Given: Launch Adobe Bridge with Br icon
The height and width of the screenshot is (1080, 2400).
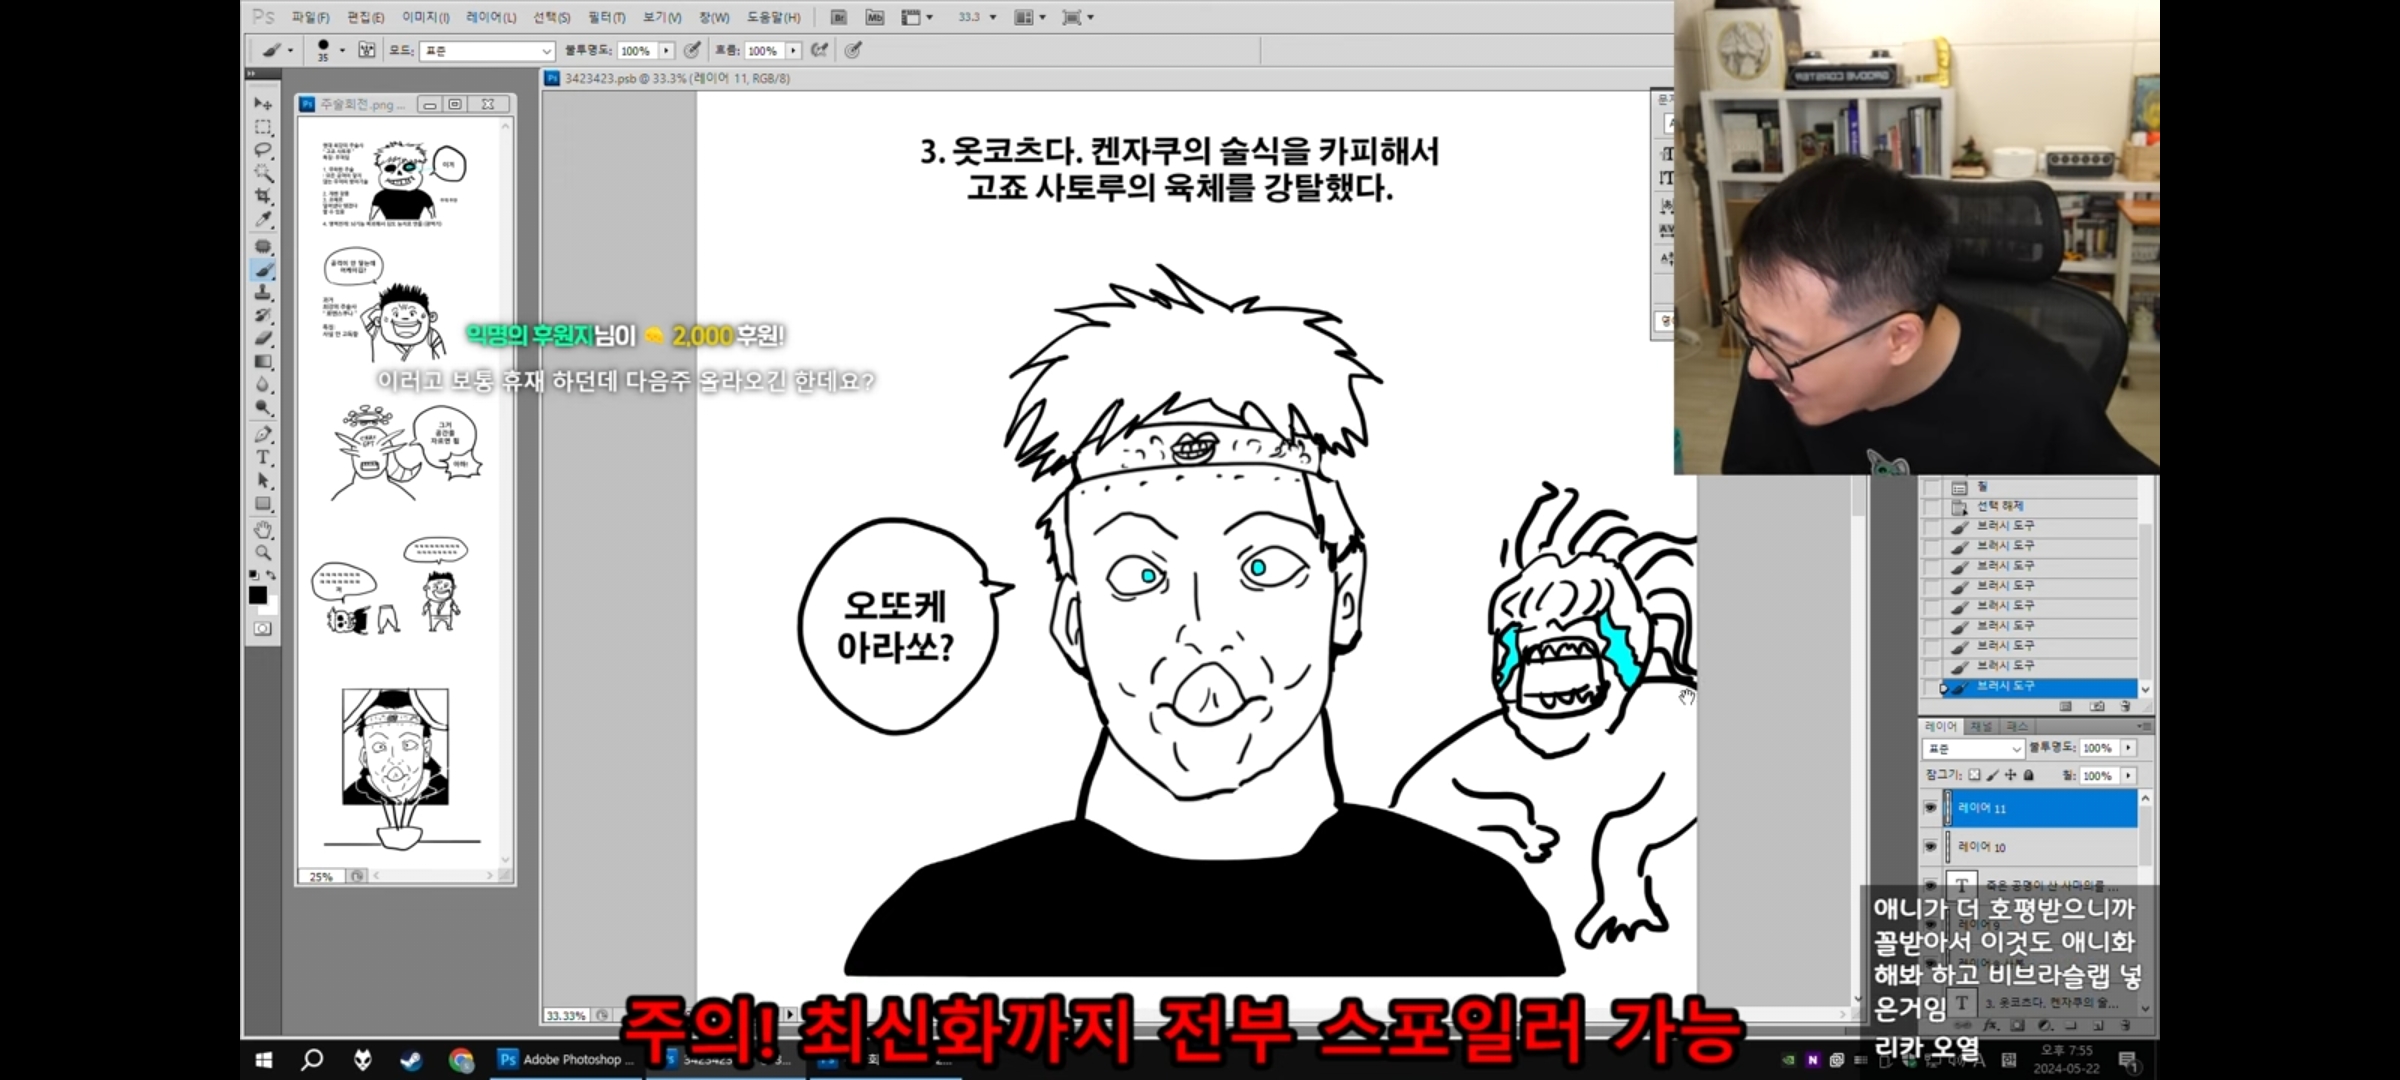Looking at the screenshot, I should click(x=839, y=17).
